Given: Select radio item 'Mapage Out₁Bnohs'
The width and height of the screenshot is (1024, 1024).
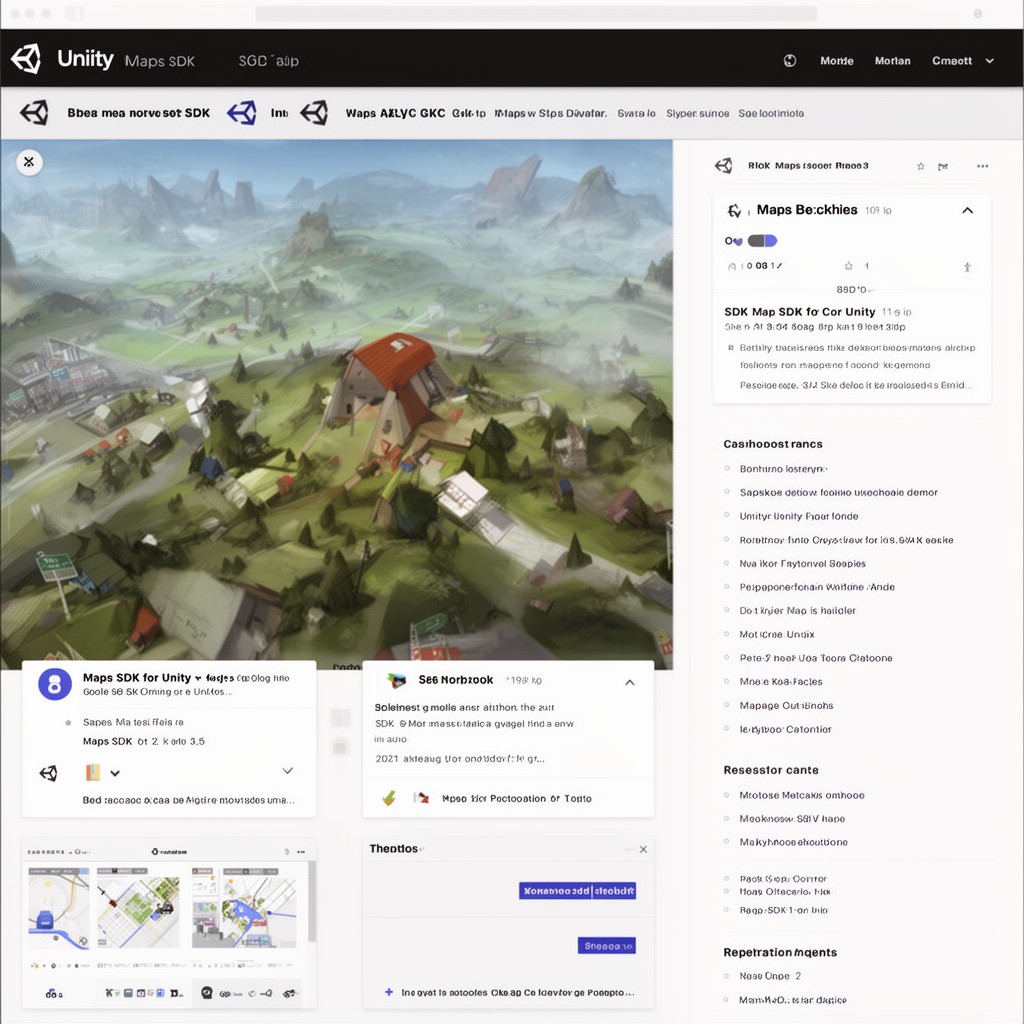Looking at the screenshot, I should click(x=726, y=705).
